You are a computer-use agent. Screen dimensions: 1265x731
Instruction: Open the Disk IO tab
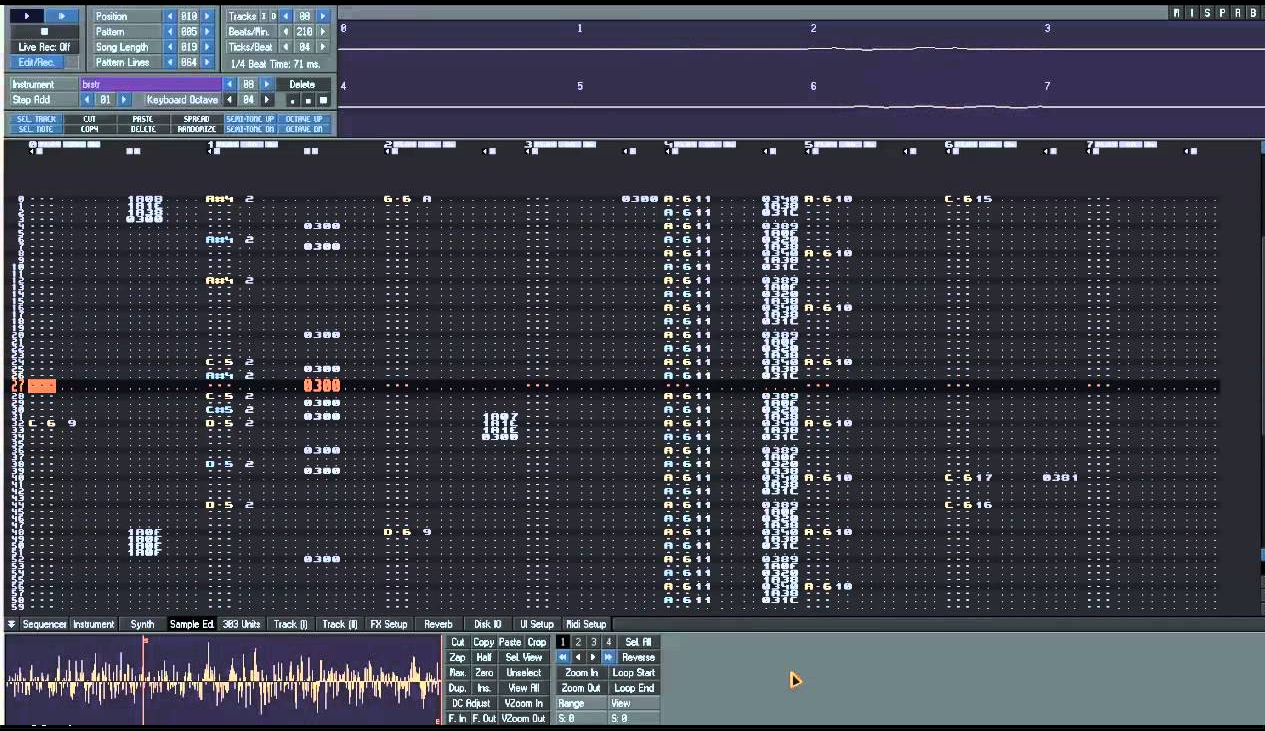pyautogui.click(x=488, y=624)
